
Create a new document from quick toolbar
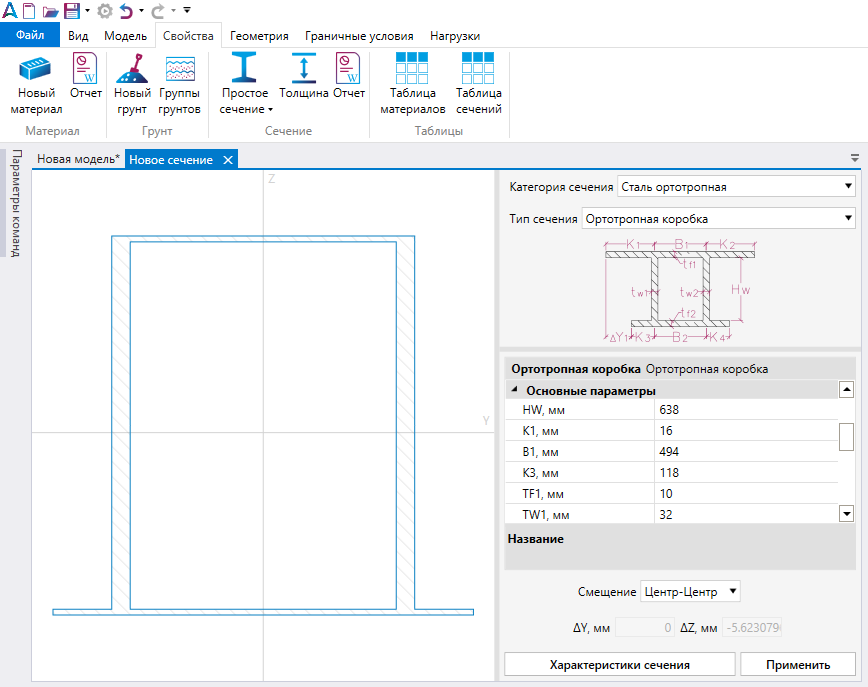pyautogui.click(x=29, y=11)
